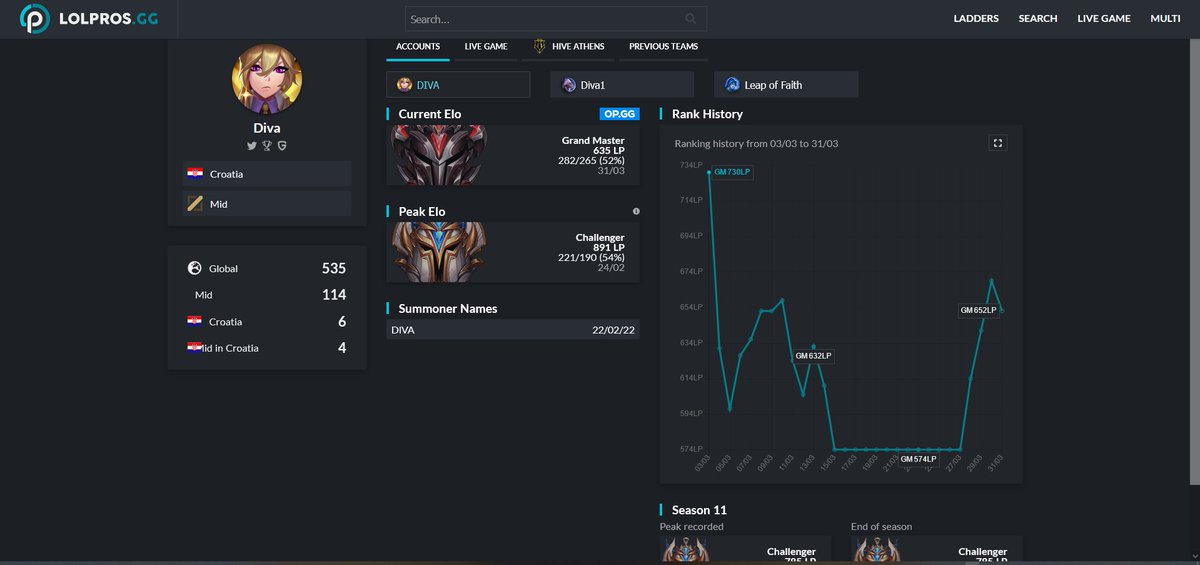1200x565 pixels.
Task: Click the Leap of Faith account icon
Action: coord(732,85)
